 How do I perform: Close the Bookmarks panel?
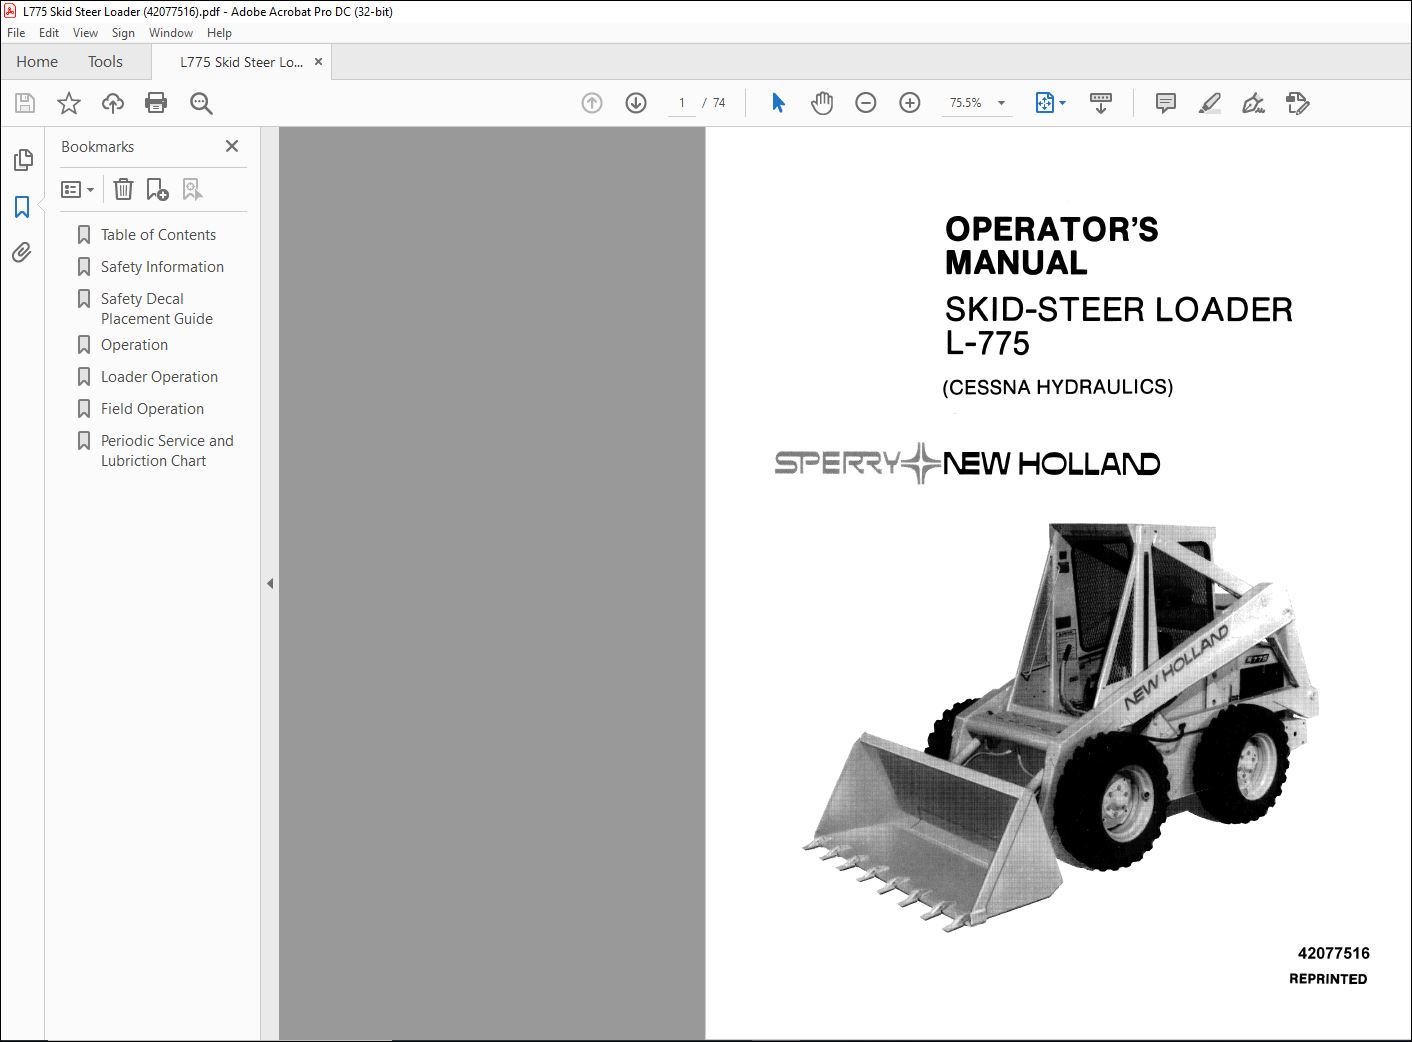[x=232, y=146]
